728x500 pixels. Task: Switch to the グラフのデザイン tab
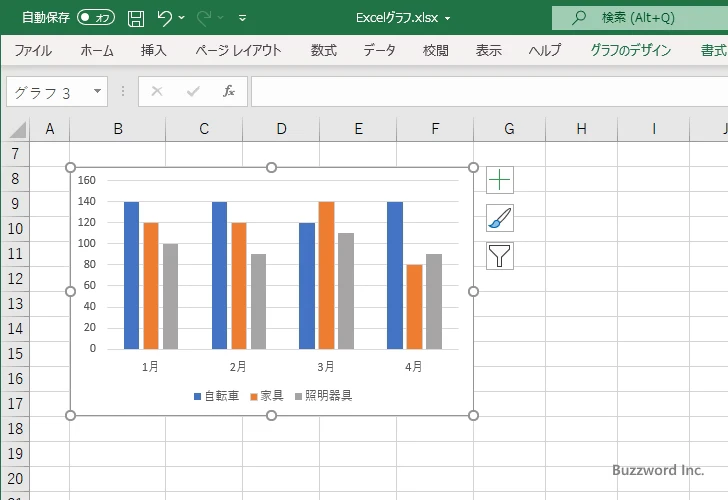point(630,50)
